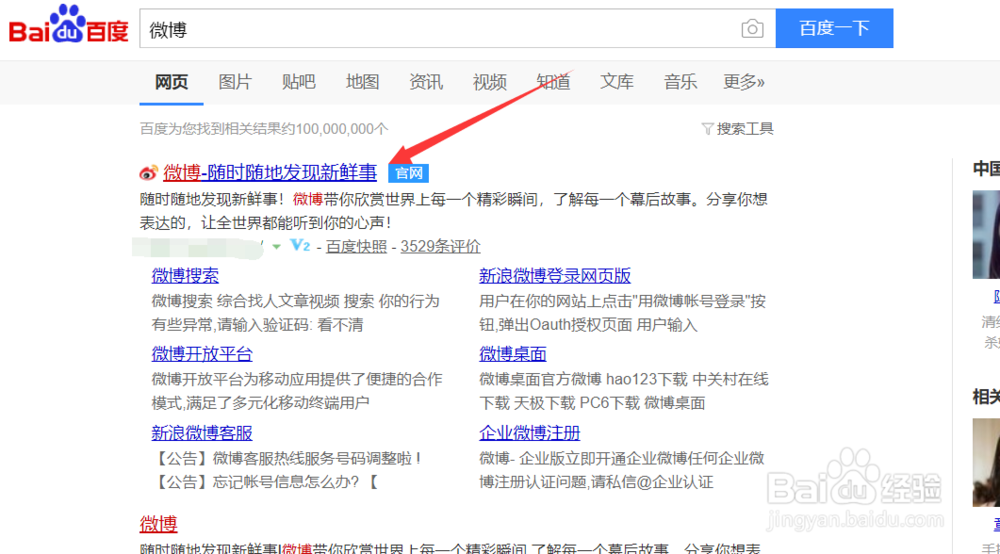Open the 微博桌面 link

(513, 354)
